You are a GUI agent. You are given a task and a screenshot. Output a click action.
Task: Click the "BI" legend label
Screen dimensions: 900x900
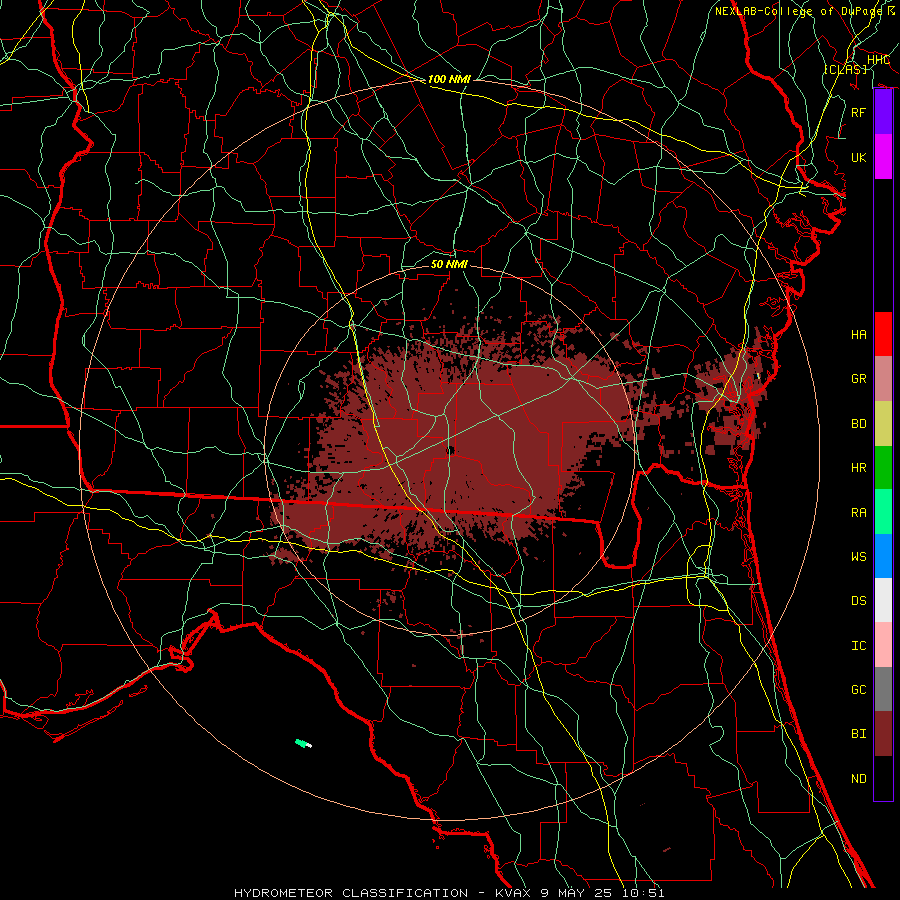click(x=859, y=734)
